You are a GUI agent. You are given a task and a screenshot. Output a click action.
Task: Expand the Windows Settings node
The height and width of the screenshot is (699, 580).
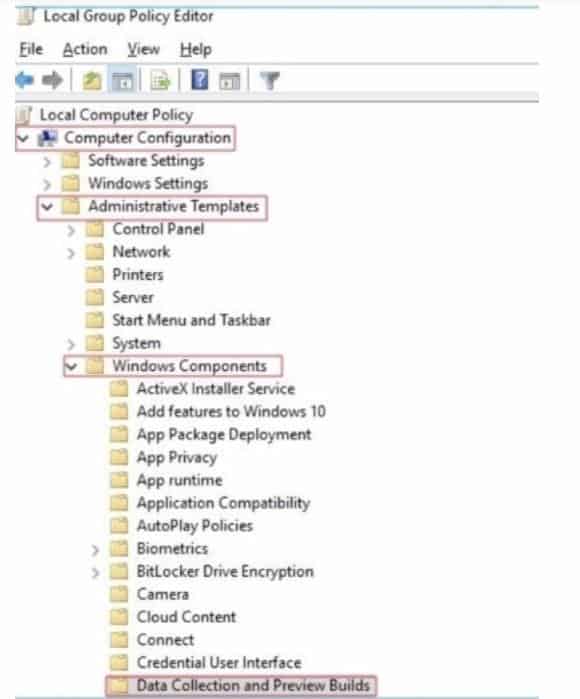[x=47, y=184]
